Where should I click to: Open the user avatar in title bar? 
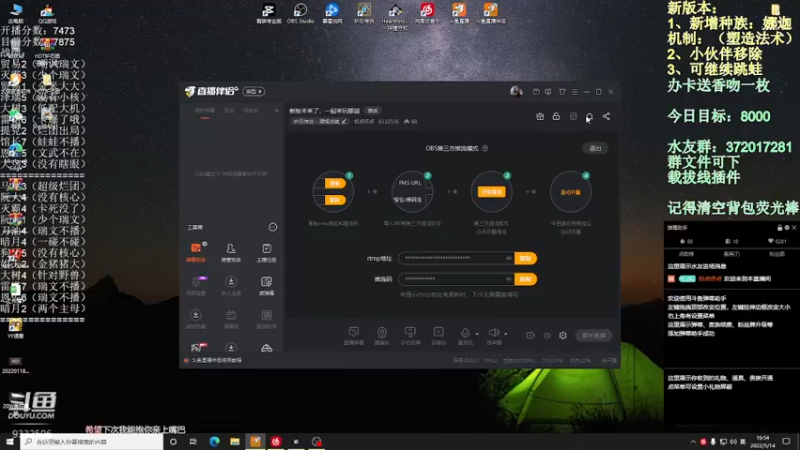coord(516,91)
